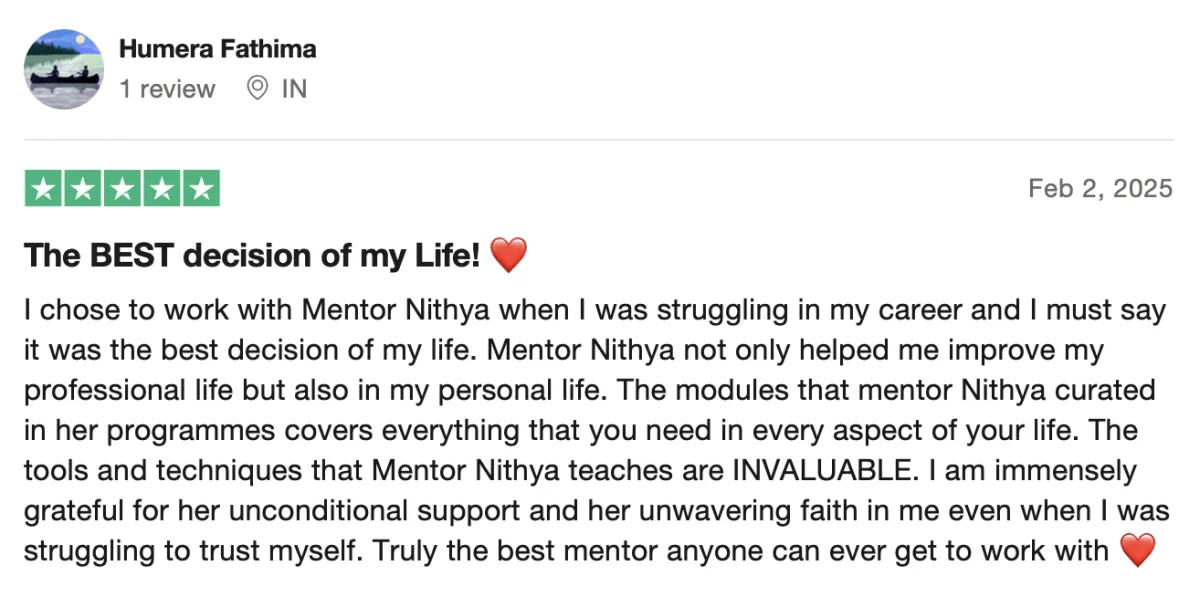The image size is (1200, 597).
Task: Click the fourth green rating star
Action: tap(162, 189)
